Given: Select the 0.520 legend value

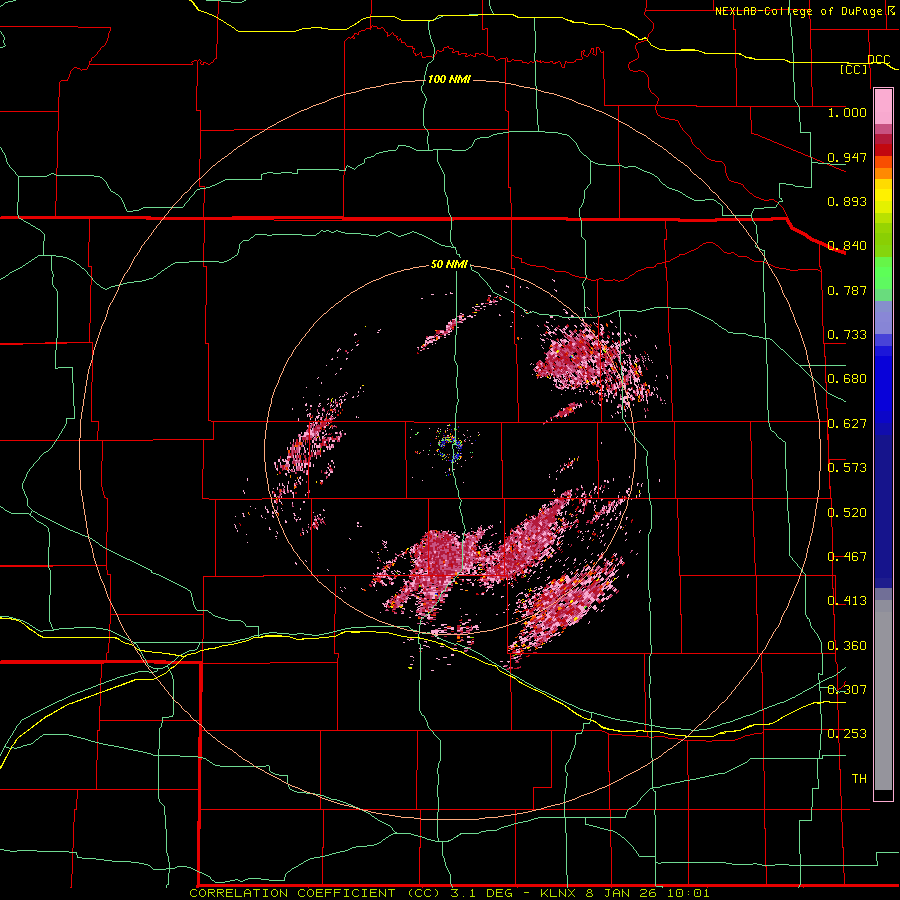Looking at the screenshot, I should coord(847,513).
